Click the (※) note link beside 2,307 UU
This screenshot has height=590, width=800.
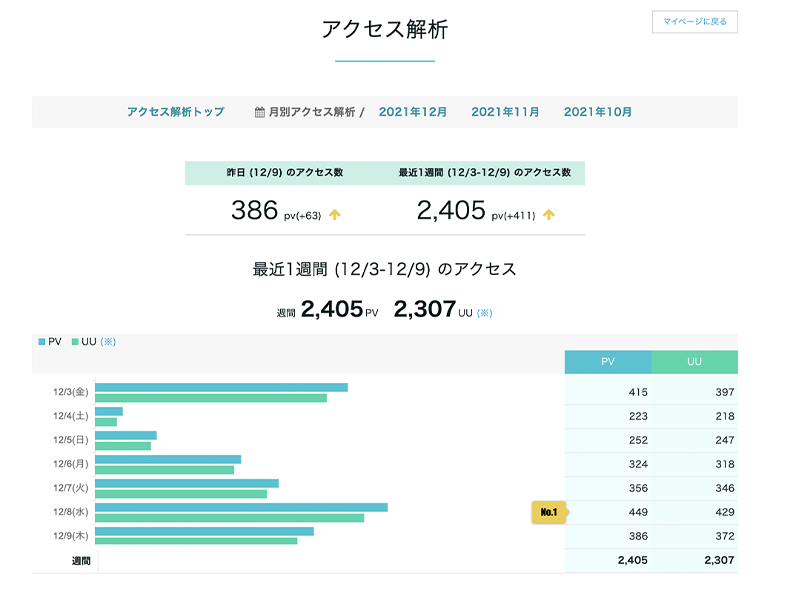pyautogui.click(x=484, y=313)
